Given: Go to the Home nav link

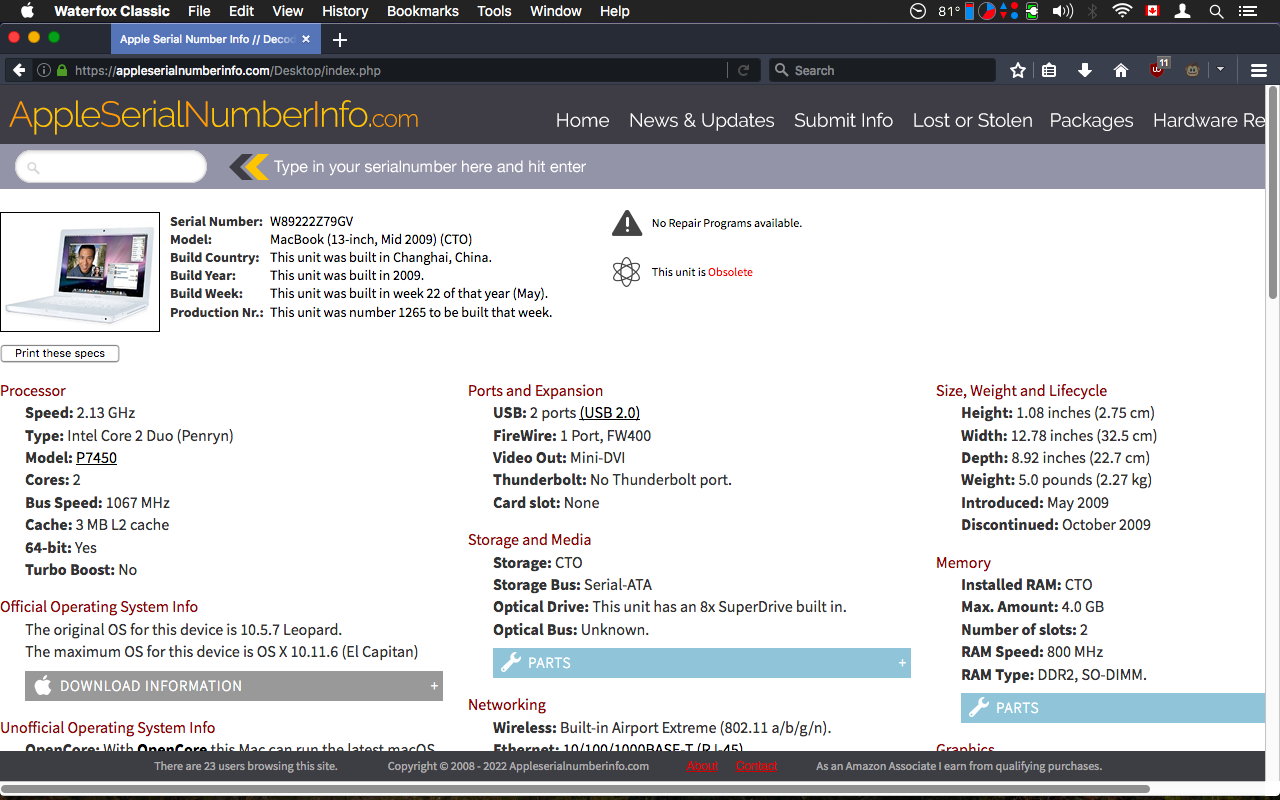Looking at the screenshot, I should click(x=582, y=120).
